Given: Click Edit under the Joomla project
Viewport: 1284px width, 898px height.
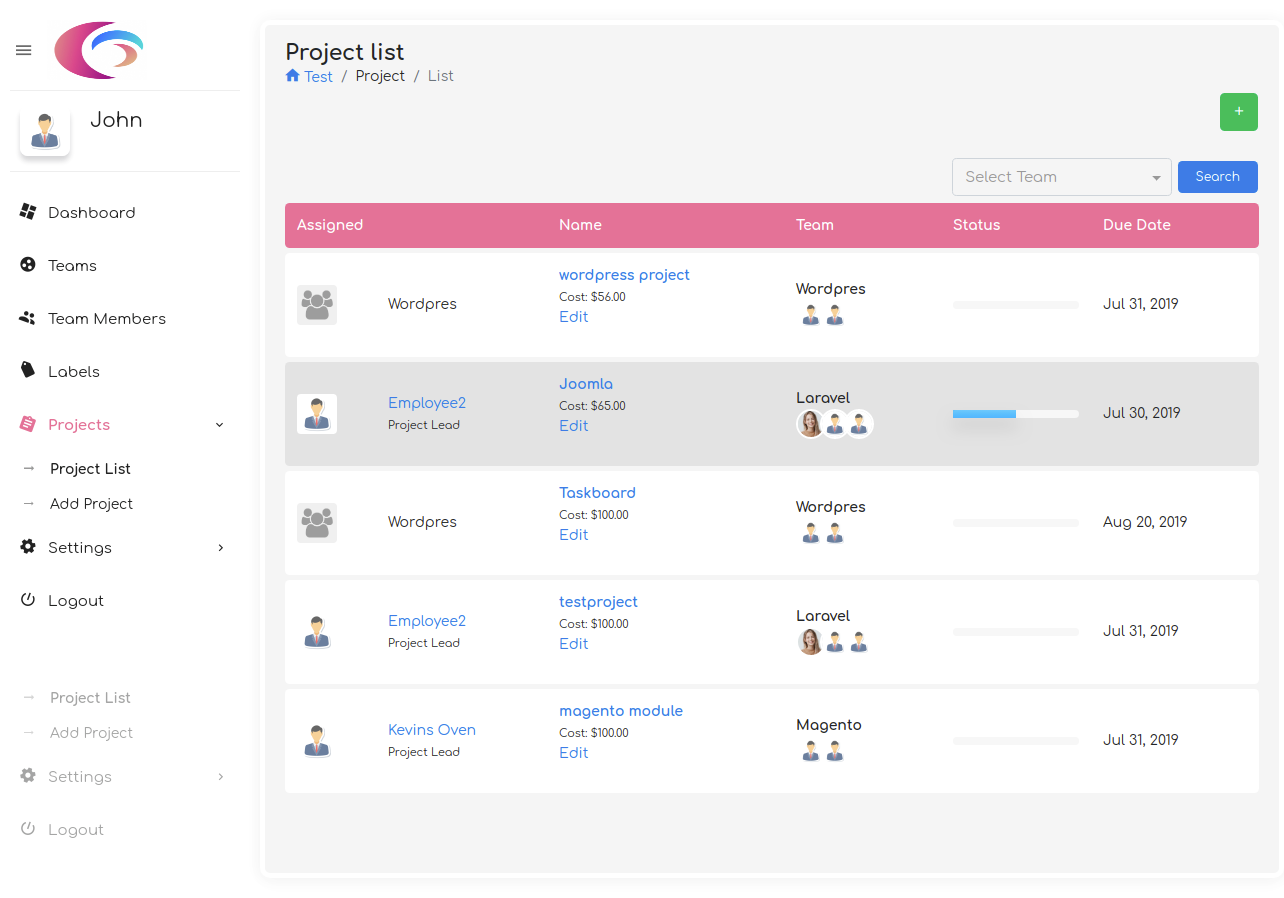Looking at the screenshot, I should tap(573, 426).
